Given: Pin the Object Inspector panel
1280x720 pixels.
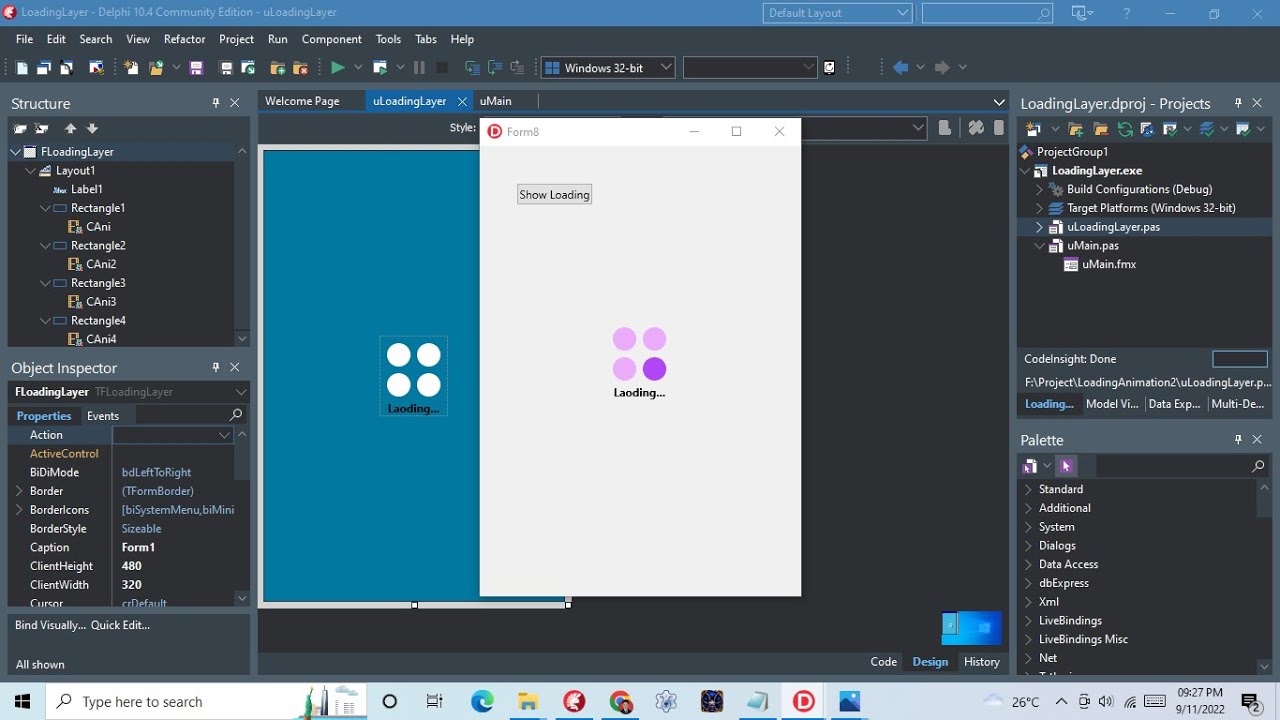Looking at the screenshot, I should (216, 368).
